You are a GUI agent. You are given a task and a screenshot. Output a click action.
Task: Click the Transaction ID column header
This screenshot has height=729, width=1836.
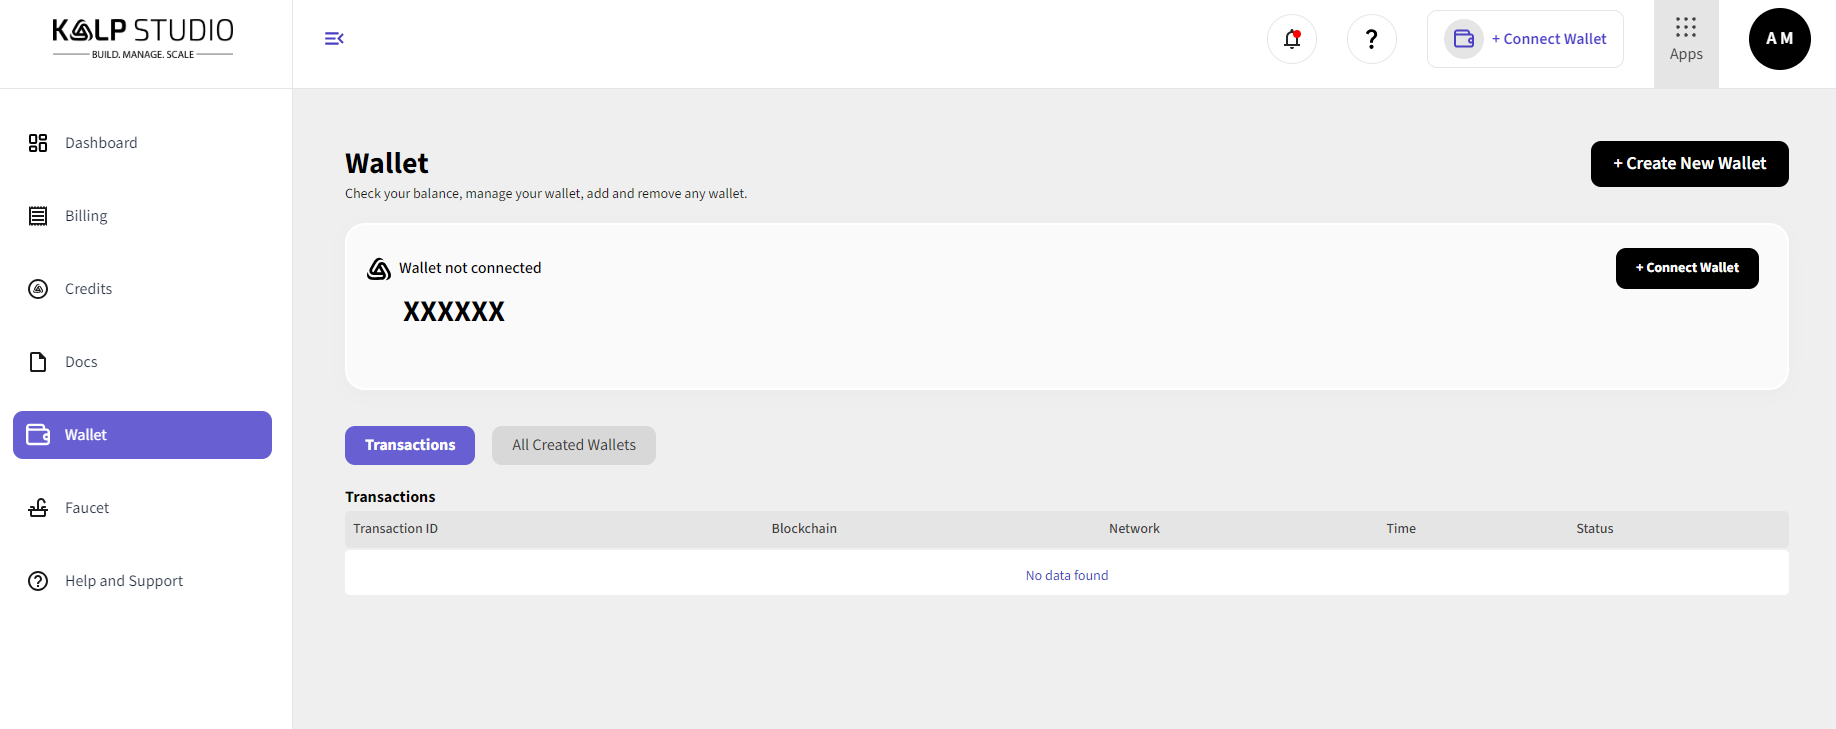point(395,529)
